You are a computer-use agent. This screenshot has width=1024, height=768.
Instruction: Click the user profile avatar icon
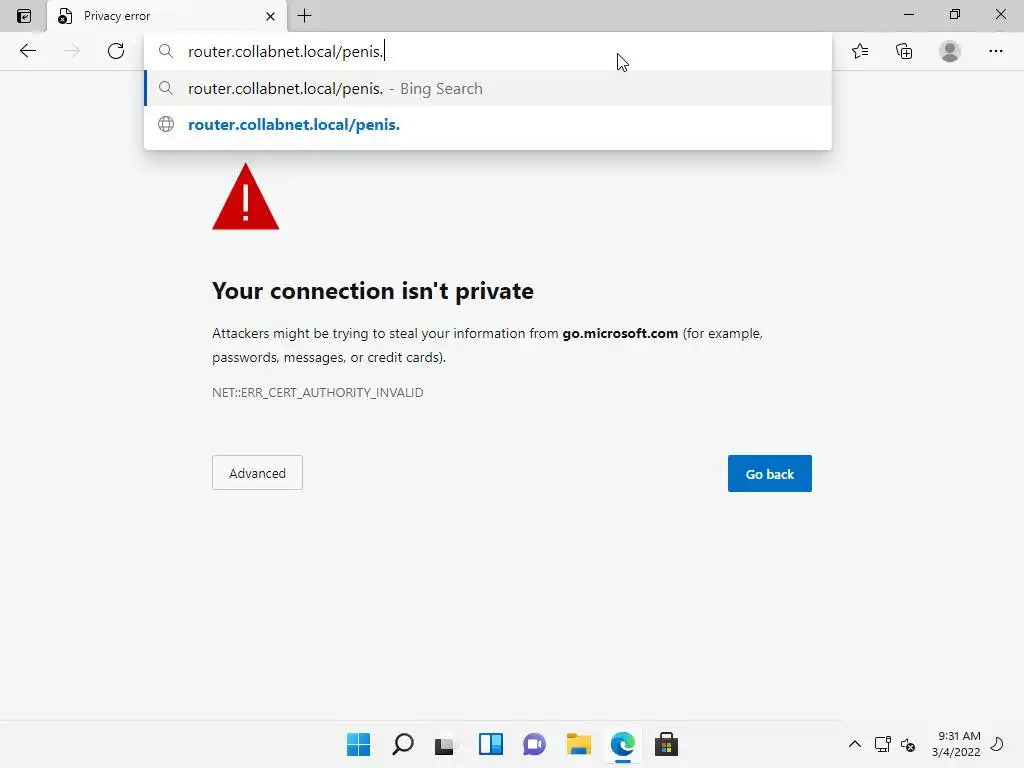950,51
